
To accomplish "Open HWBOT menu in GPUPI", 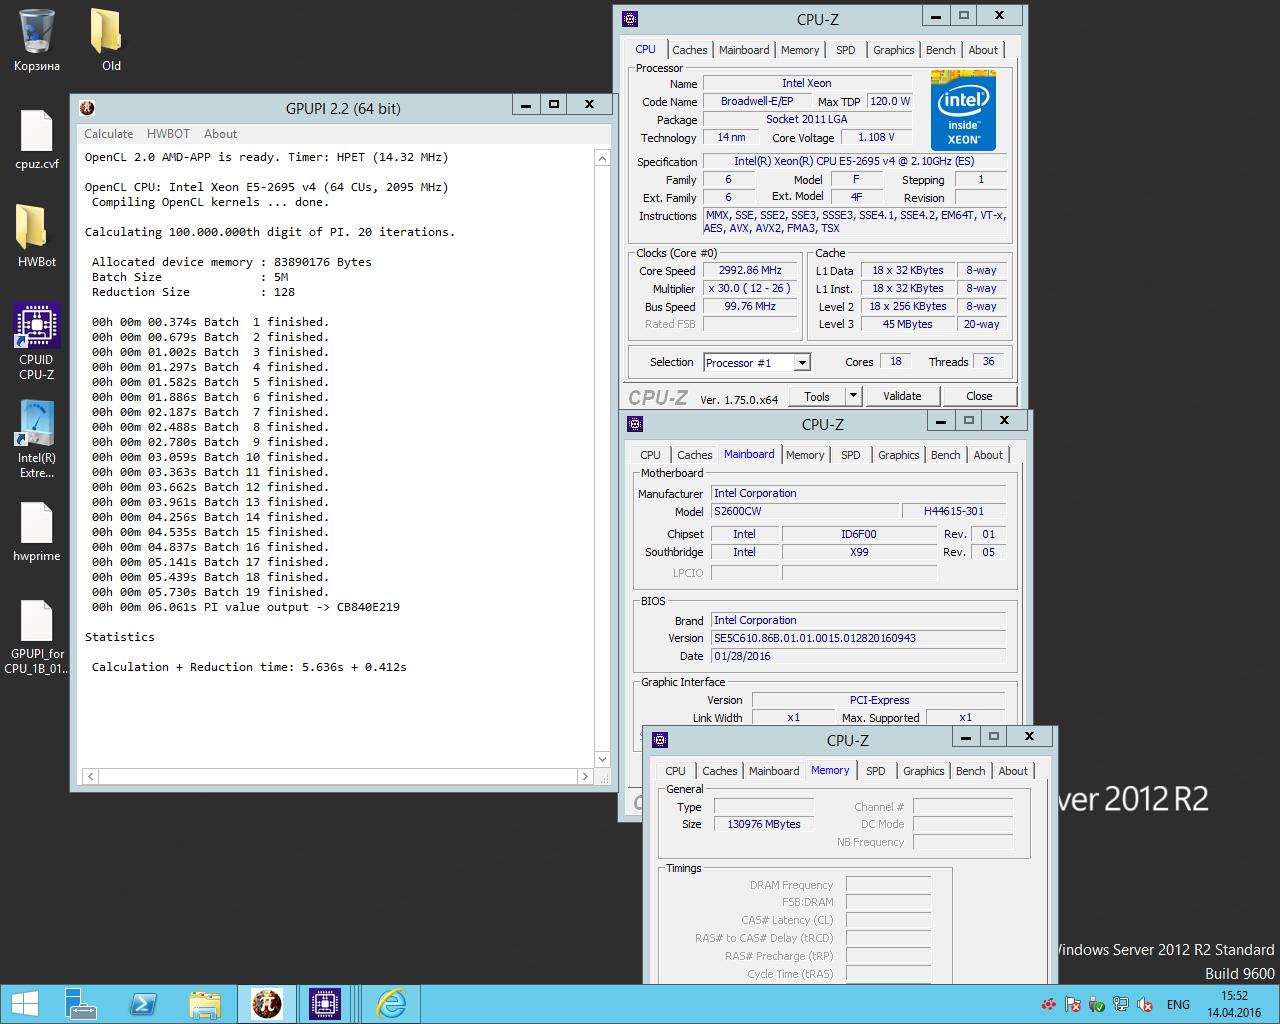I will click(168, 134).
